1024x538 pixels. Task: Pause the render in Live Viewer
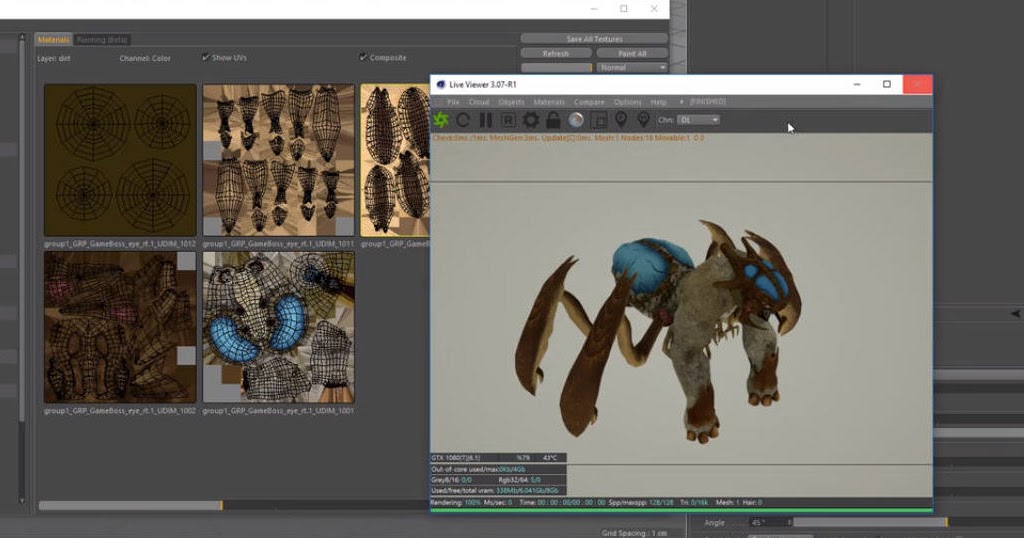[x=485, y=120]
